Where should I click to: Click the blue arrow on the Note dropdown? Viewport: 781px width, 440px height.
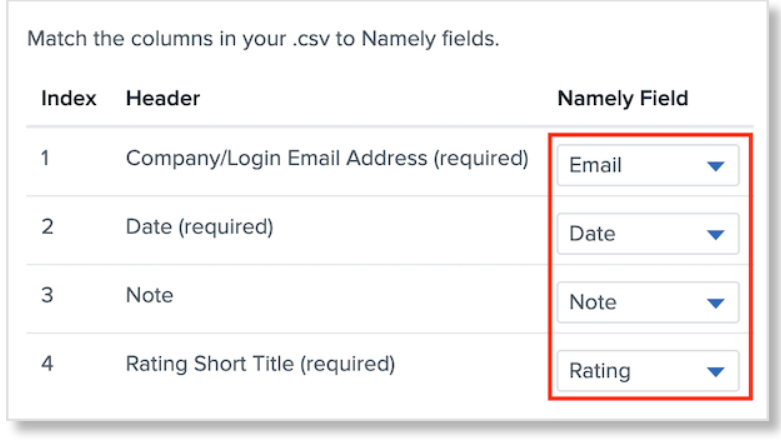pos(715,303)
